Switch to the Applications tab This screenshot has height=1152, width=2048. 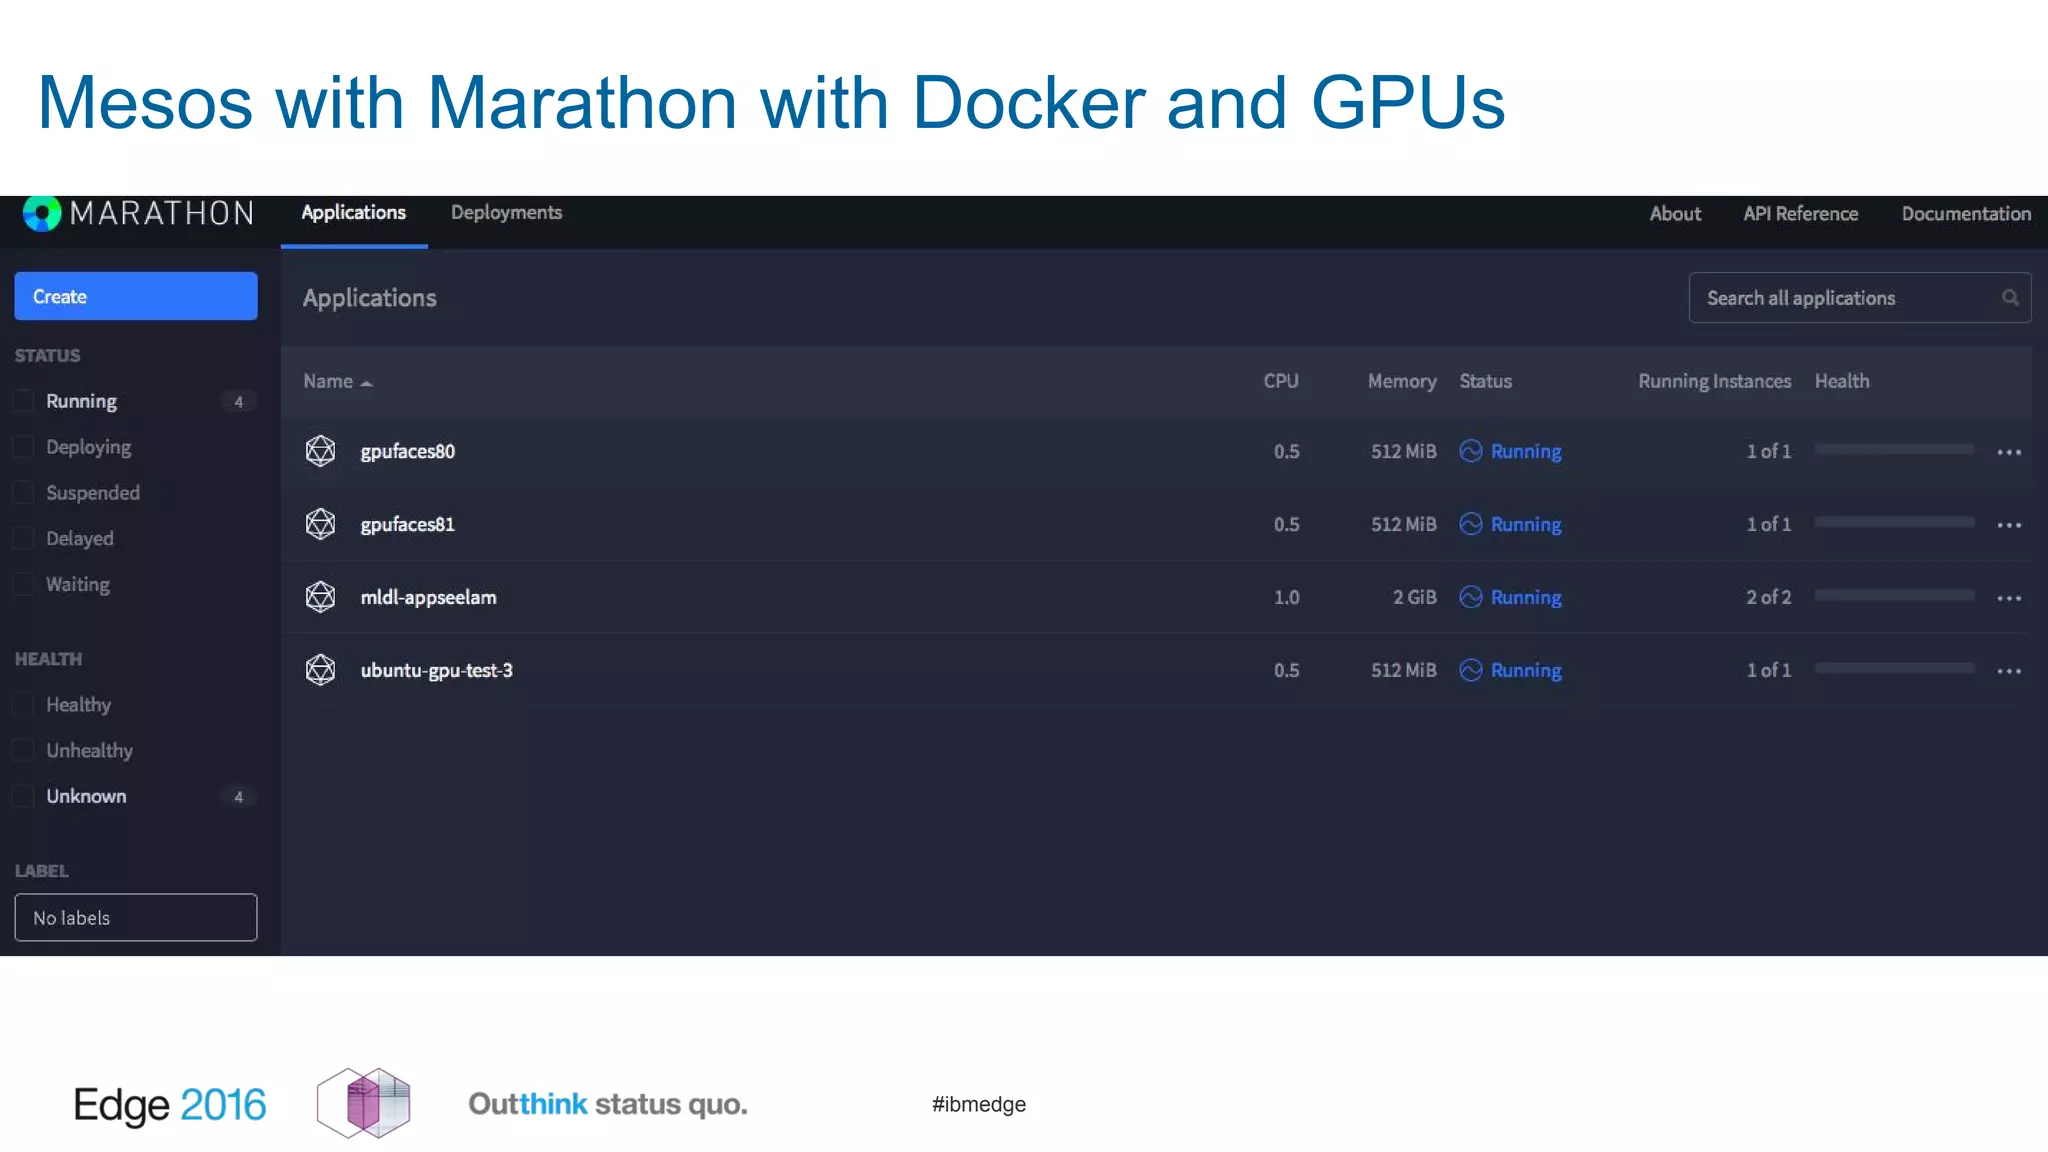[x=354, y=213]
